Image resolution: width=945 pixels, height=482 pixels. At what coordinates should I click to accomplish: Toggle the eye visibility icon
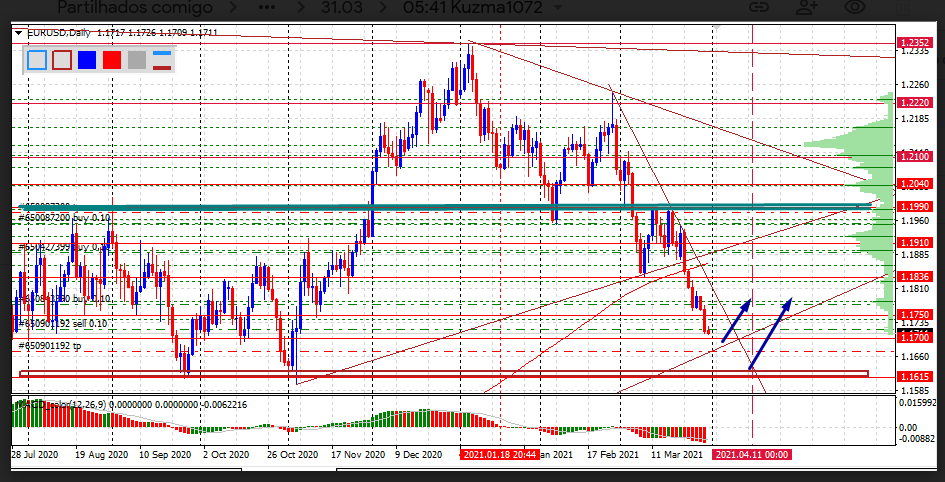pos(855,8)
